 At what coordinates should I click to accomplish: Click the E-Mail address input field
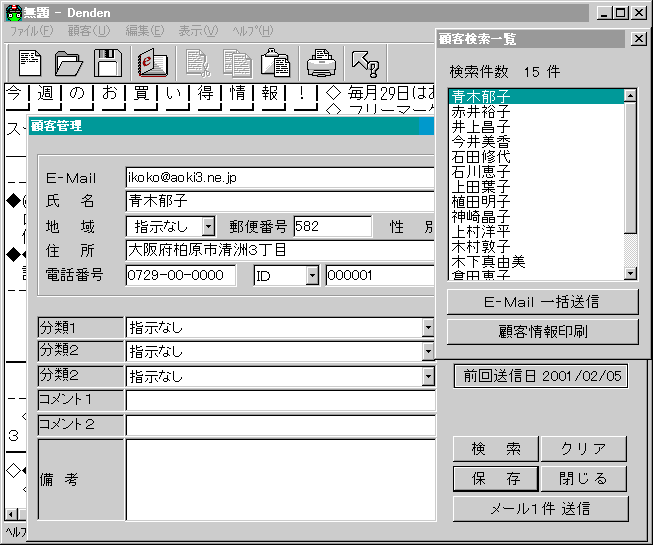click(x=280, y=176)
